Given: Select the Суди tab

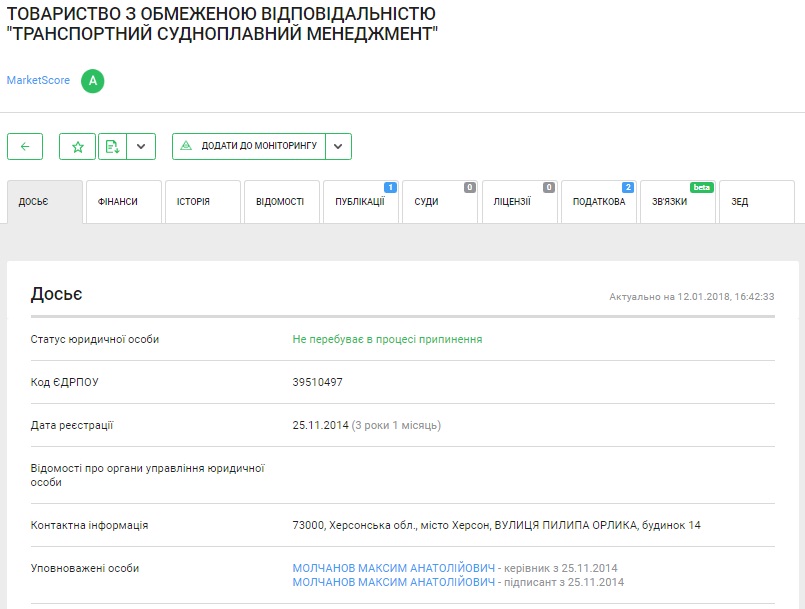Looking at the screenshot, I should 439,201.
